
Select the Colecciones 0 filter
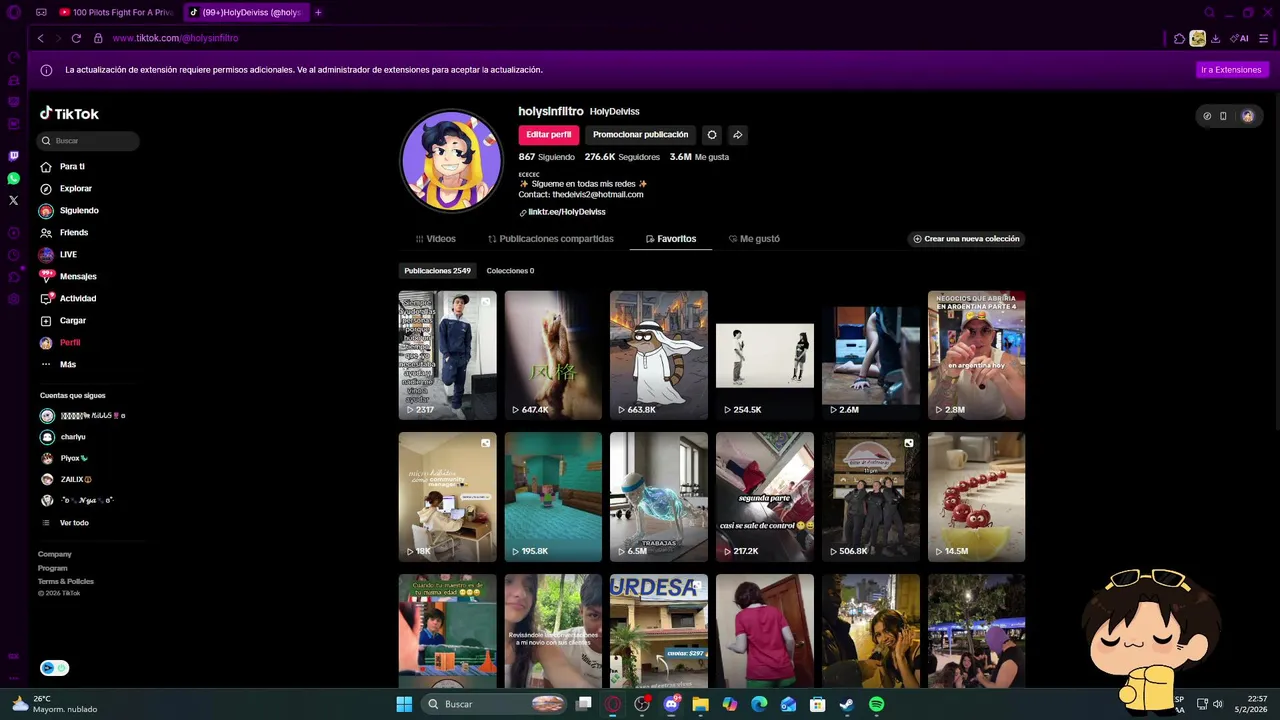[510, 271]
